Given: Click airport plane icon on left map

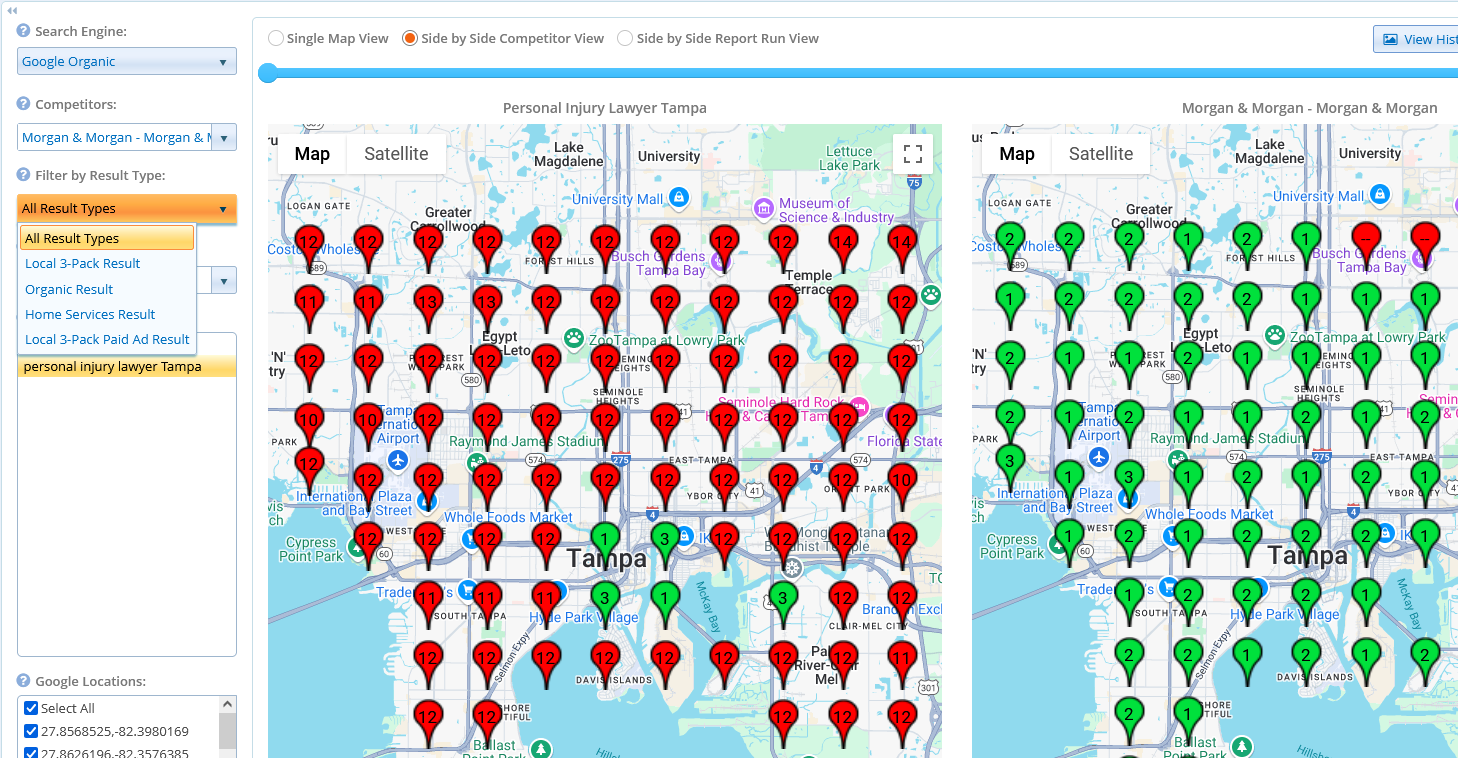Looking at the screenshot, I should pos(398,460).
